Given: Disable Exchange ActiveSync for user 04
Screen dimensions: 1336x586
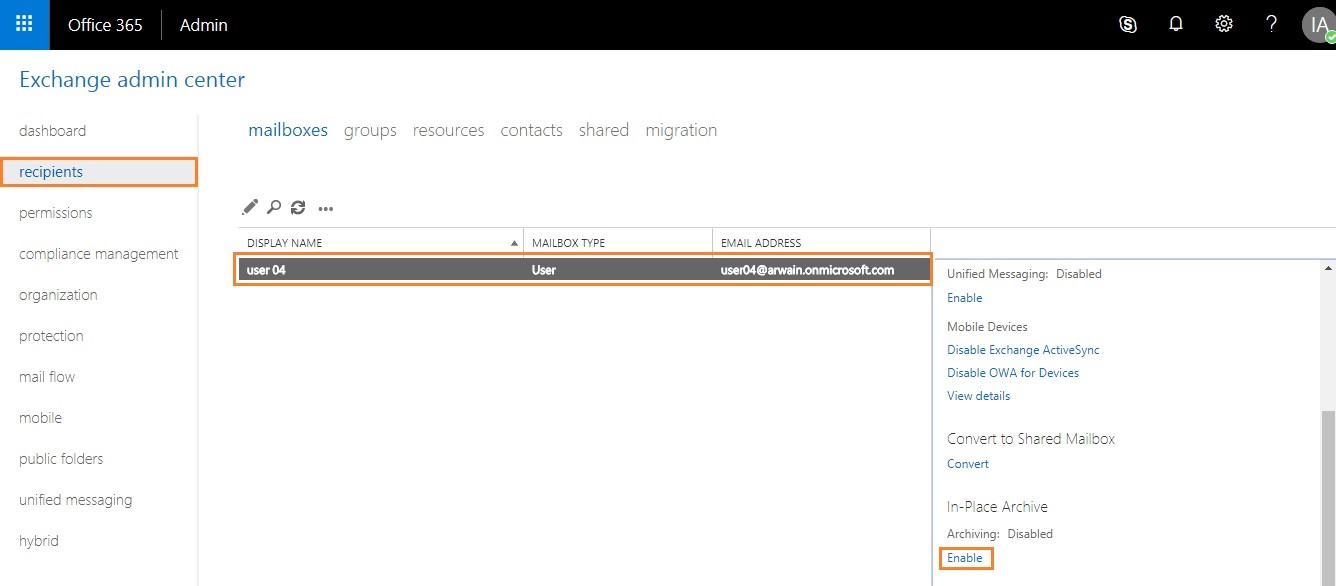Looking at the screenshot, I should [x=1023, y=349].
